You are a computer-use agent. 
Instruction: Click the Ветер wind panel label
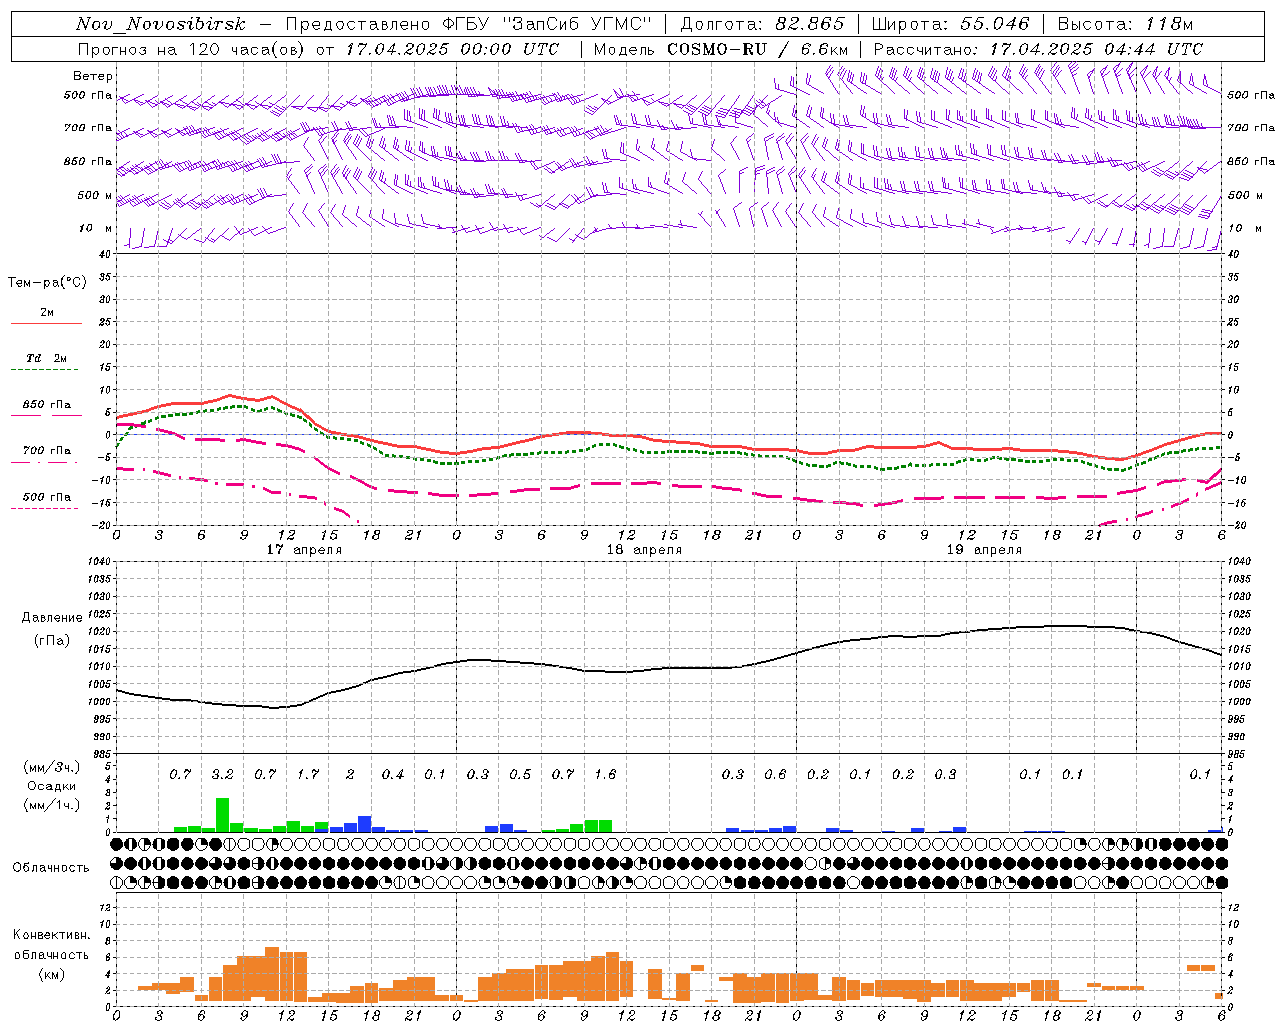pos(93,76)
